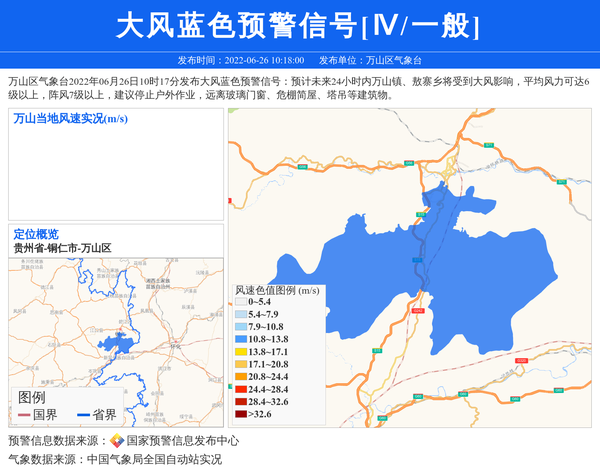Click the 万山当地风速实况 panel heading
This screenshot has height=471, width=600.
tap(70, 119)
